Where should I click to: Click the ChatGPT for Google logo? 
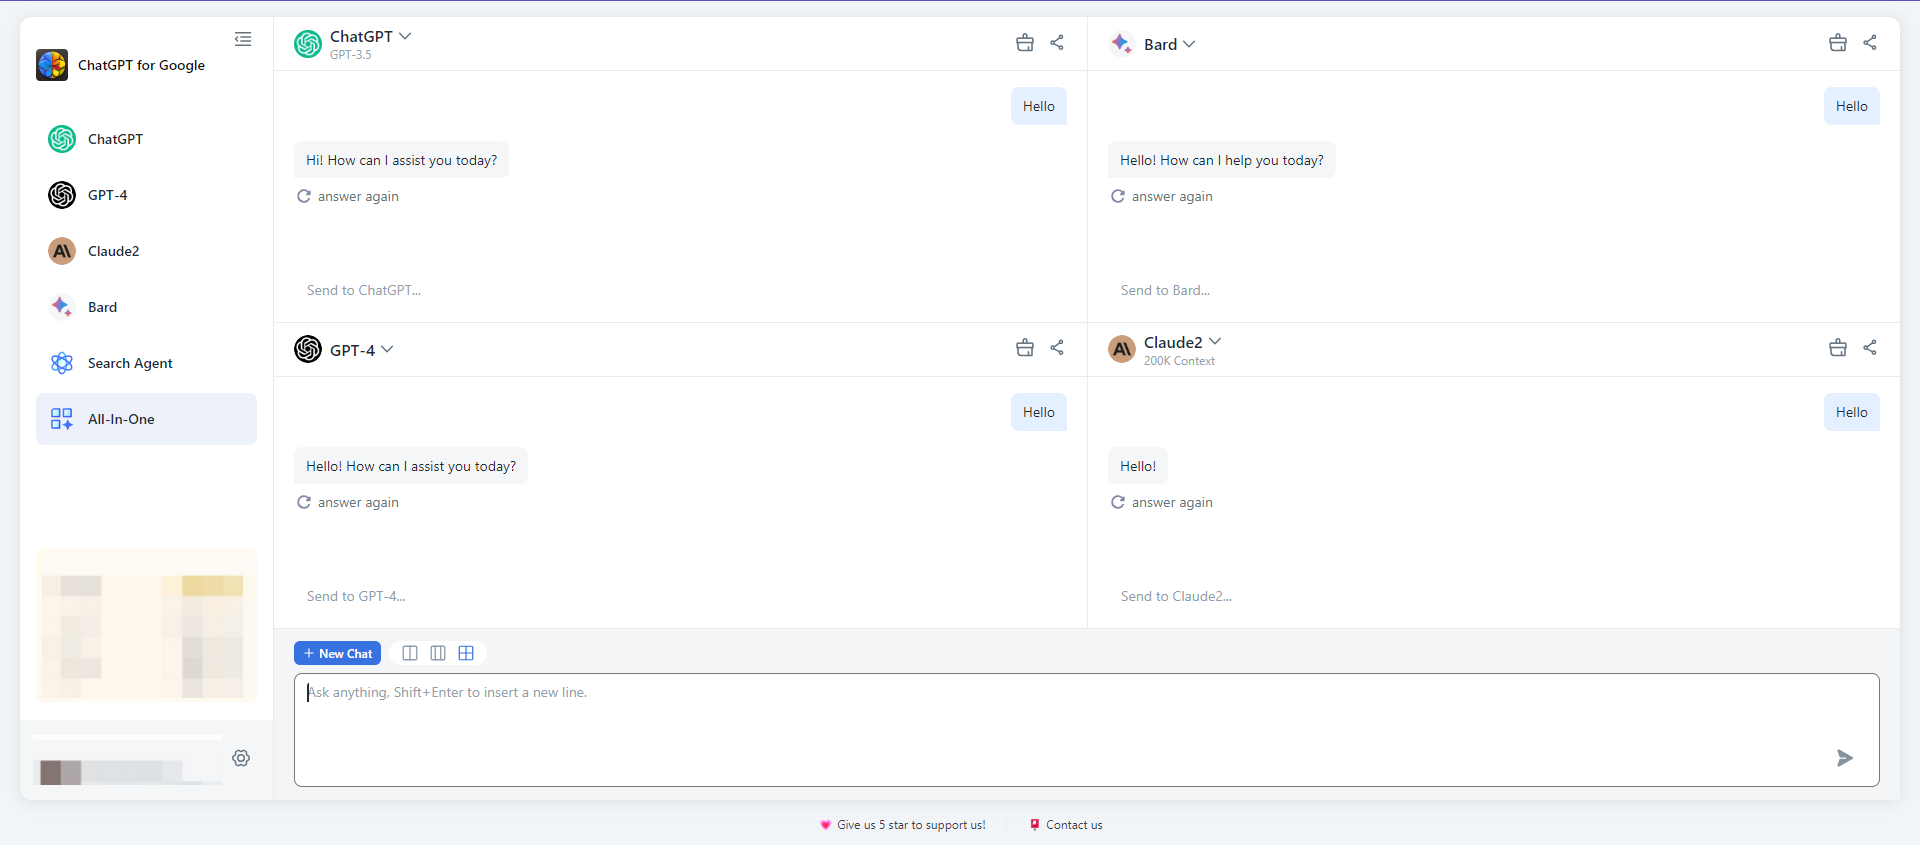click(52, 65)
